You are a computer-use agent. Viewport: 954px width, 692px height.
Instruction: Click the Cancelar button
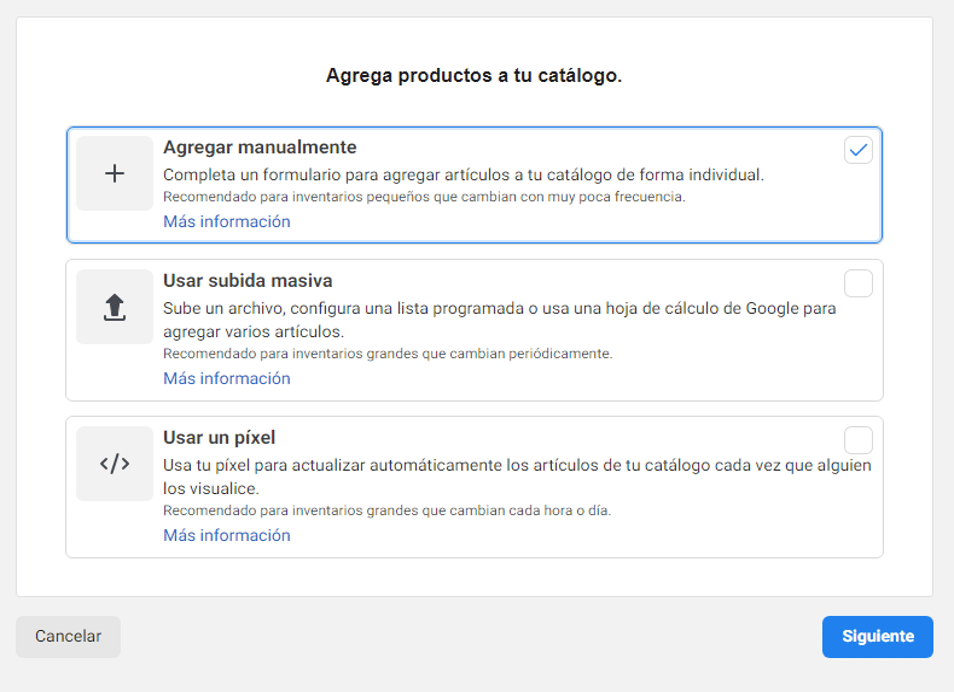click(68, 637)
